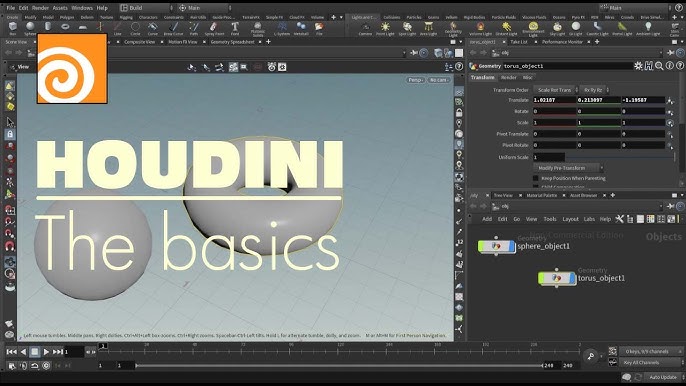Create a Camera from the shelf
This screenshot has height=386, width=686.
(x=365, y=29)
